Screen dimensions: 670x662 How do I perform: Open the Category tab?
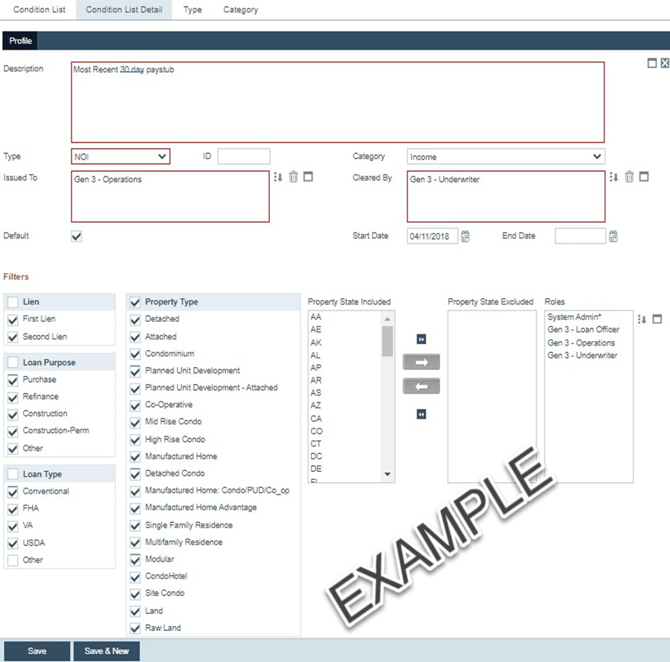click(x=240, y=10)
